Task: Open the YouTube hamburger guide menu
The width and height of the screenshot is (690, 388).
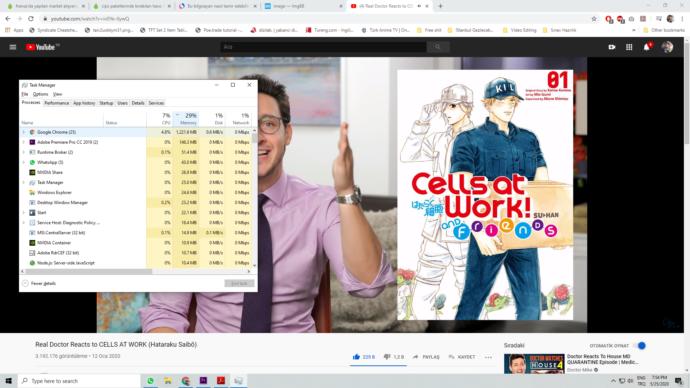Action: [13, 47]
